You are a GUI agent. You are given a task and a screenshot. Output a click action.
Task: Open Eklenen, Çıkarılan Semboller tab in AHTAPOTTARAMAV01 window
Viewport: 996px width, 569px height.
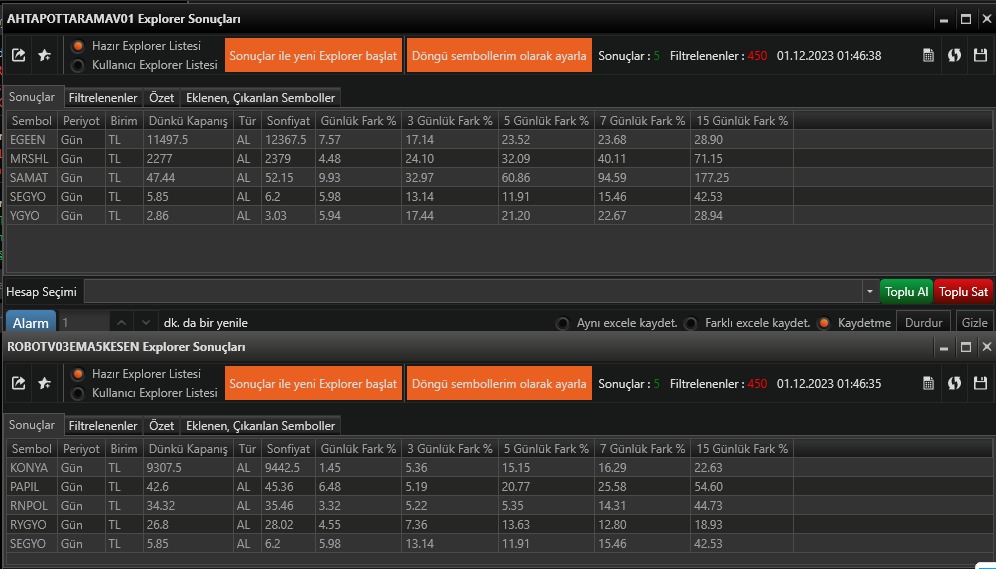click(x=260, y=98)
